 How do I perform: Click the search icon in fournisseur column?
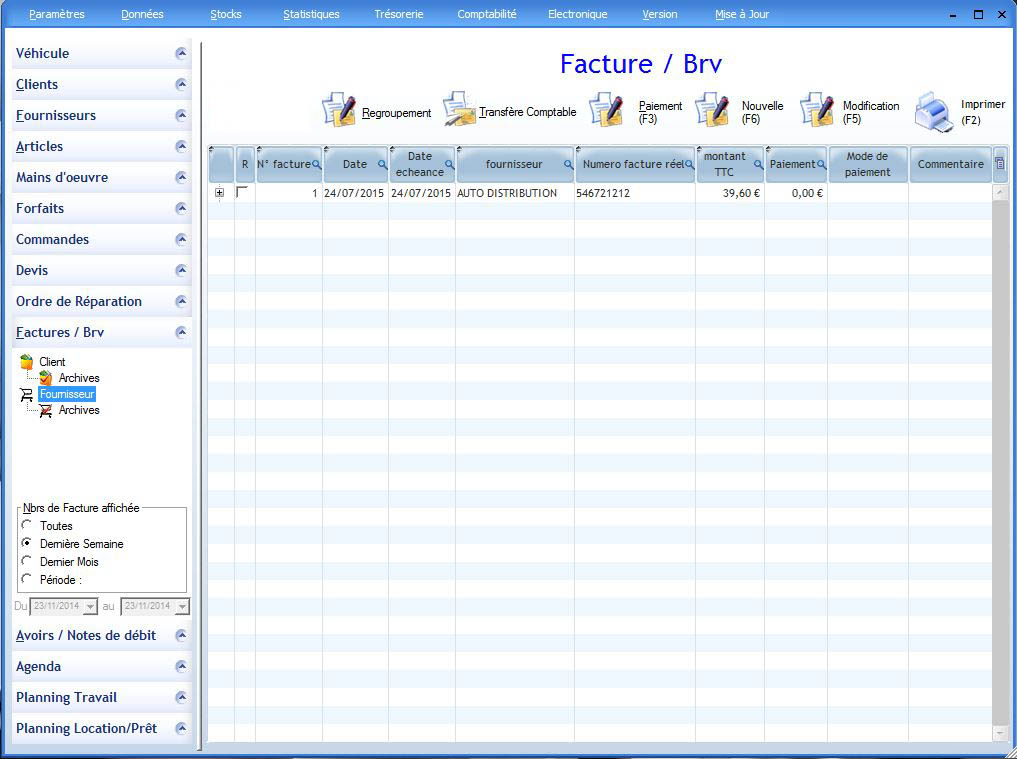click(x=569, y=165)
